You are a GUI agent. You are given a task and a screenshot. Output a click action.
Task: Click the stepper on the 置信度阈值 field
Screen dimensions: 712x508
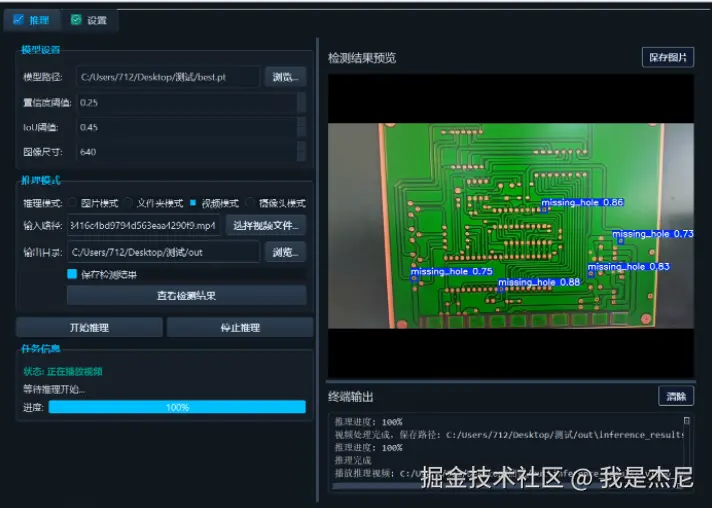point(301,102)
